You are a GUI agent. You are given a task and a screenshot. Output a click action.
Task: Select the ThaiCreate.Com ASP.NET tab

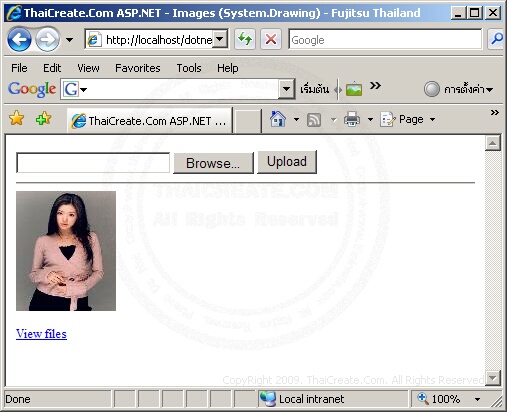pyautogui.click(x=149, y=121)
